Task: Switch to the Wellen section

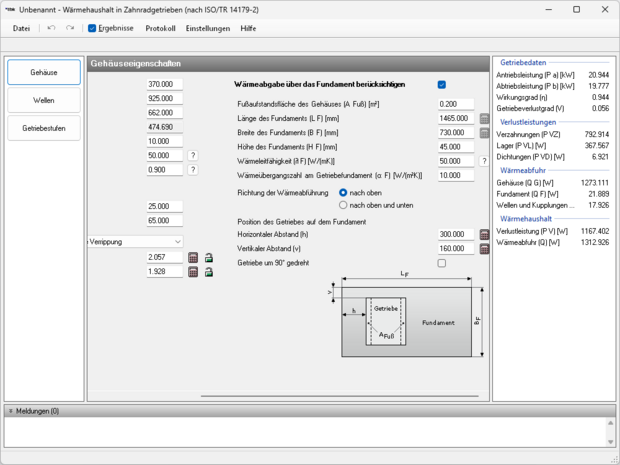Action: coord(43,100)
